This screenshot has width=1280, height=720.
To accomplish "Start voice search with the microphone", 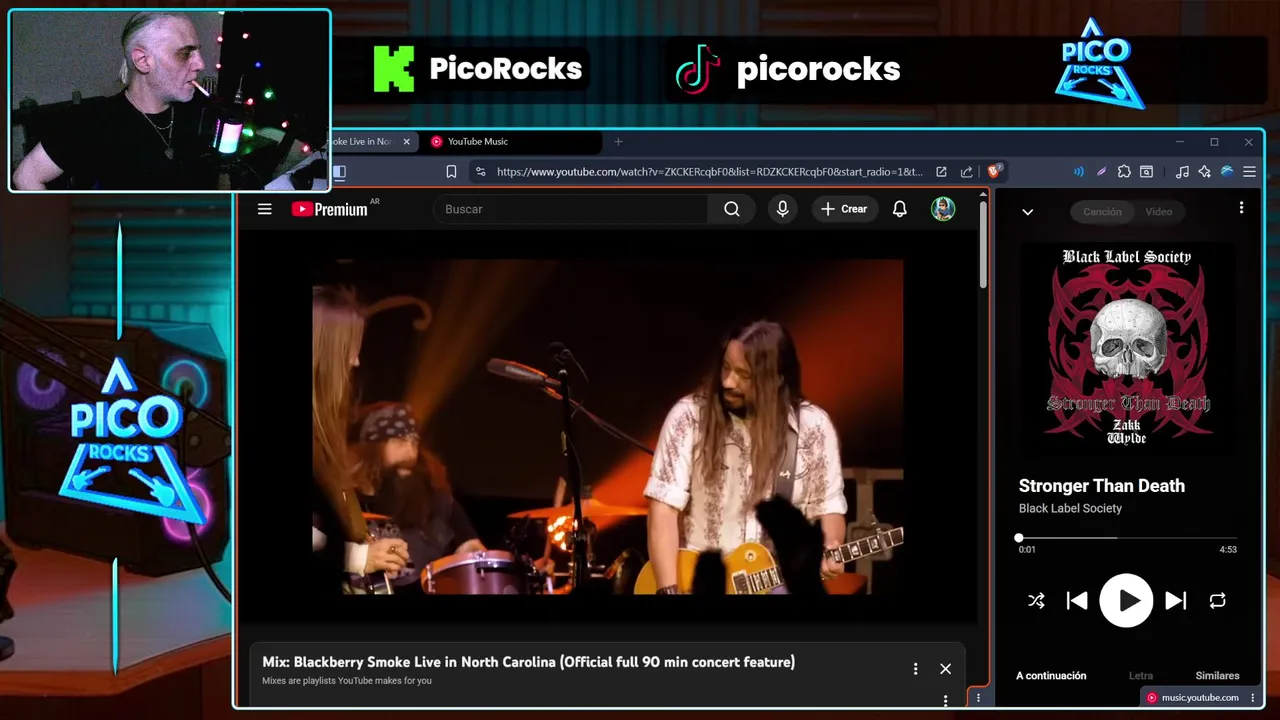I will point(783,209).
